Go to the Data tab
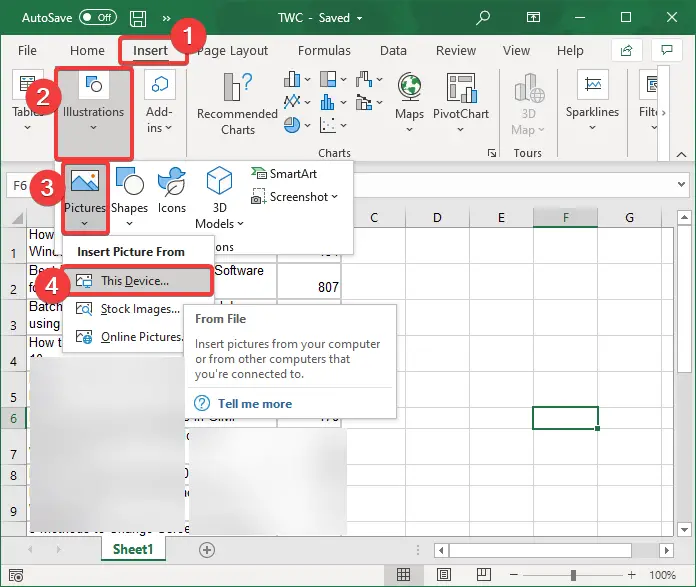The image size is (696, 587). pyautogui.click(x=393, y=51)
